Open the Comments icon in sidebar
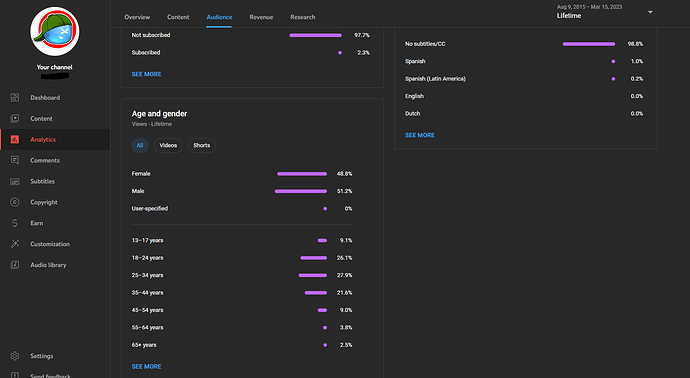 (x=15, y=160)
